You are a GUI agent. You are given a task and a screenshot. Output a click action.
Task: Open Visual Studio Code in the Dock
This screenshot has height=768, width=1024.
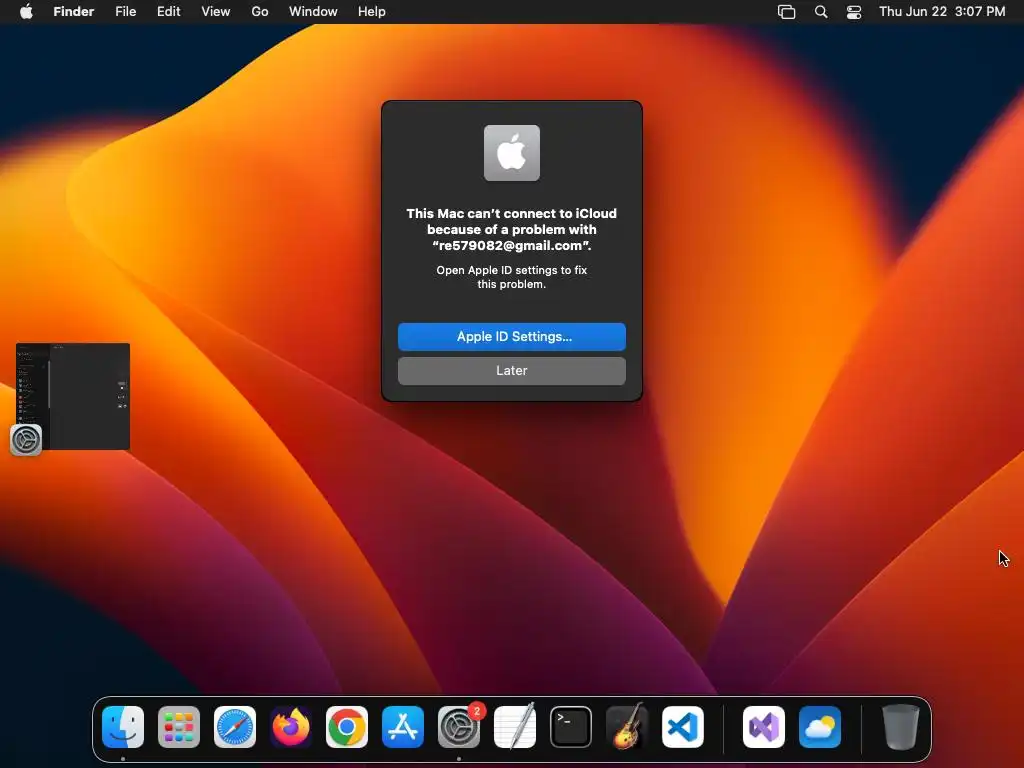(x=683, y=727)
